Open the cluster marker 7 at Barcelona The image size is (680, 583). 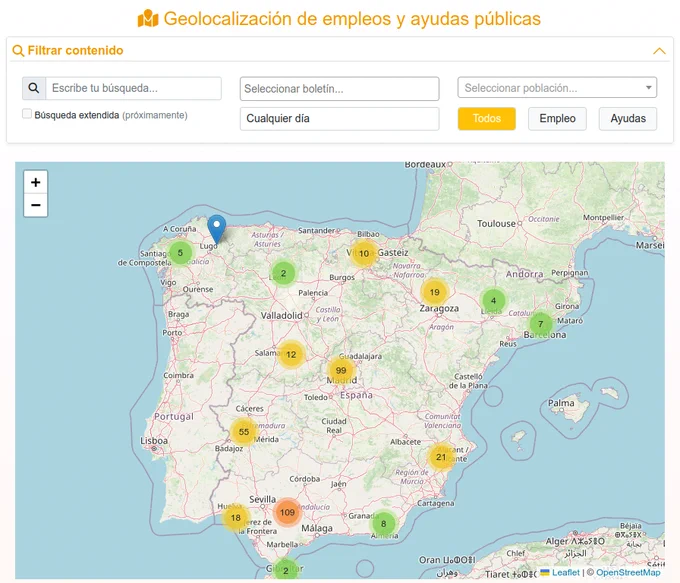540,324
